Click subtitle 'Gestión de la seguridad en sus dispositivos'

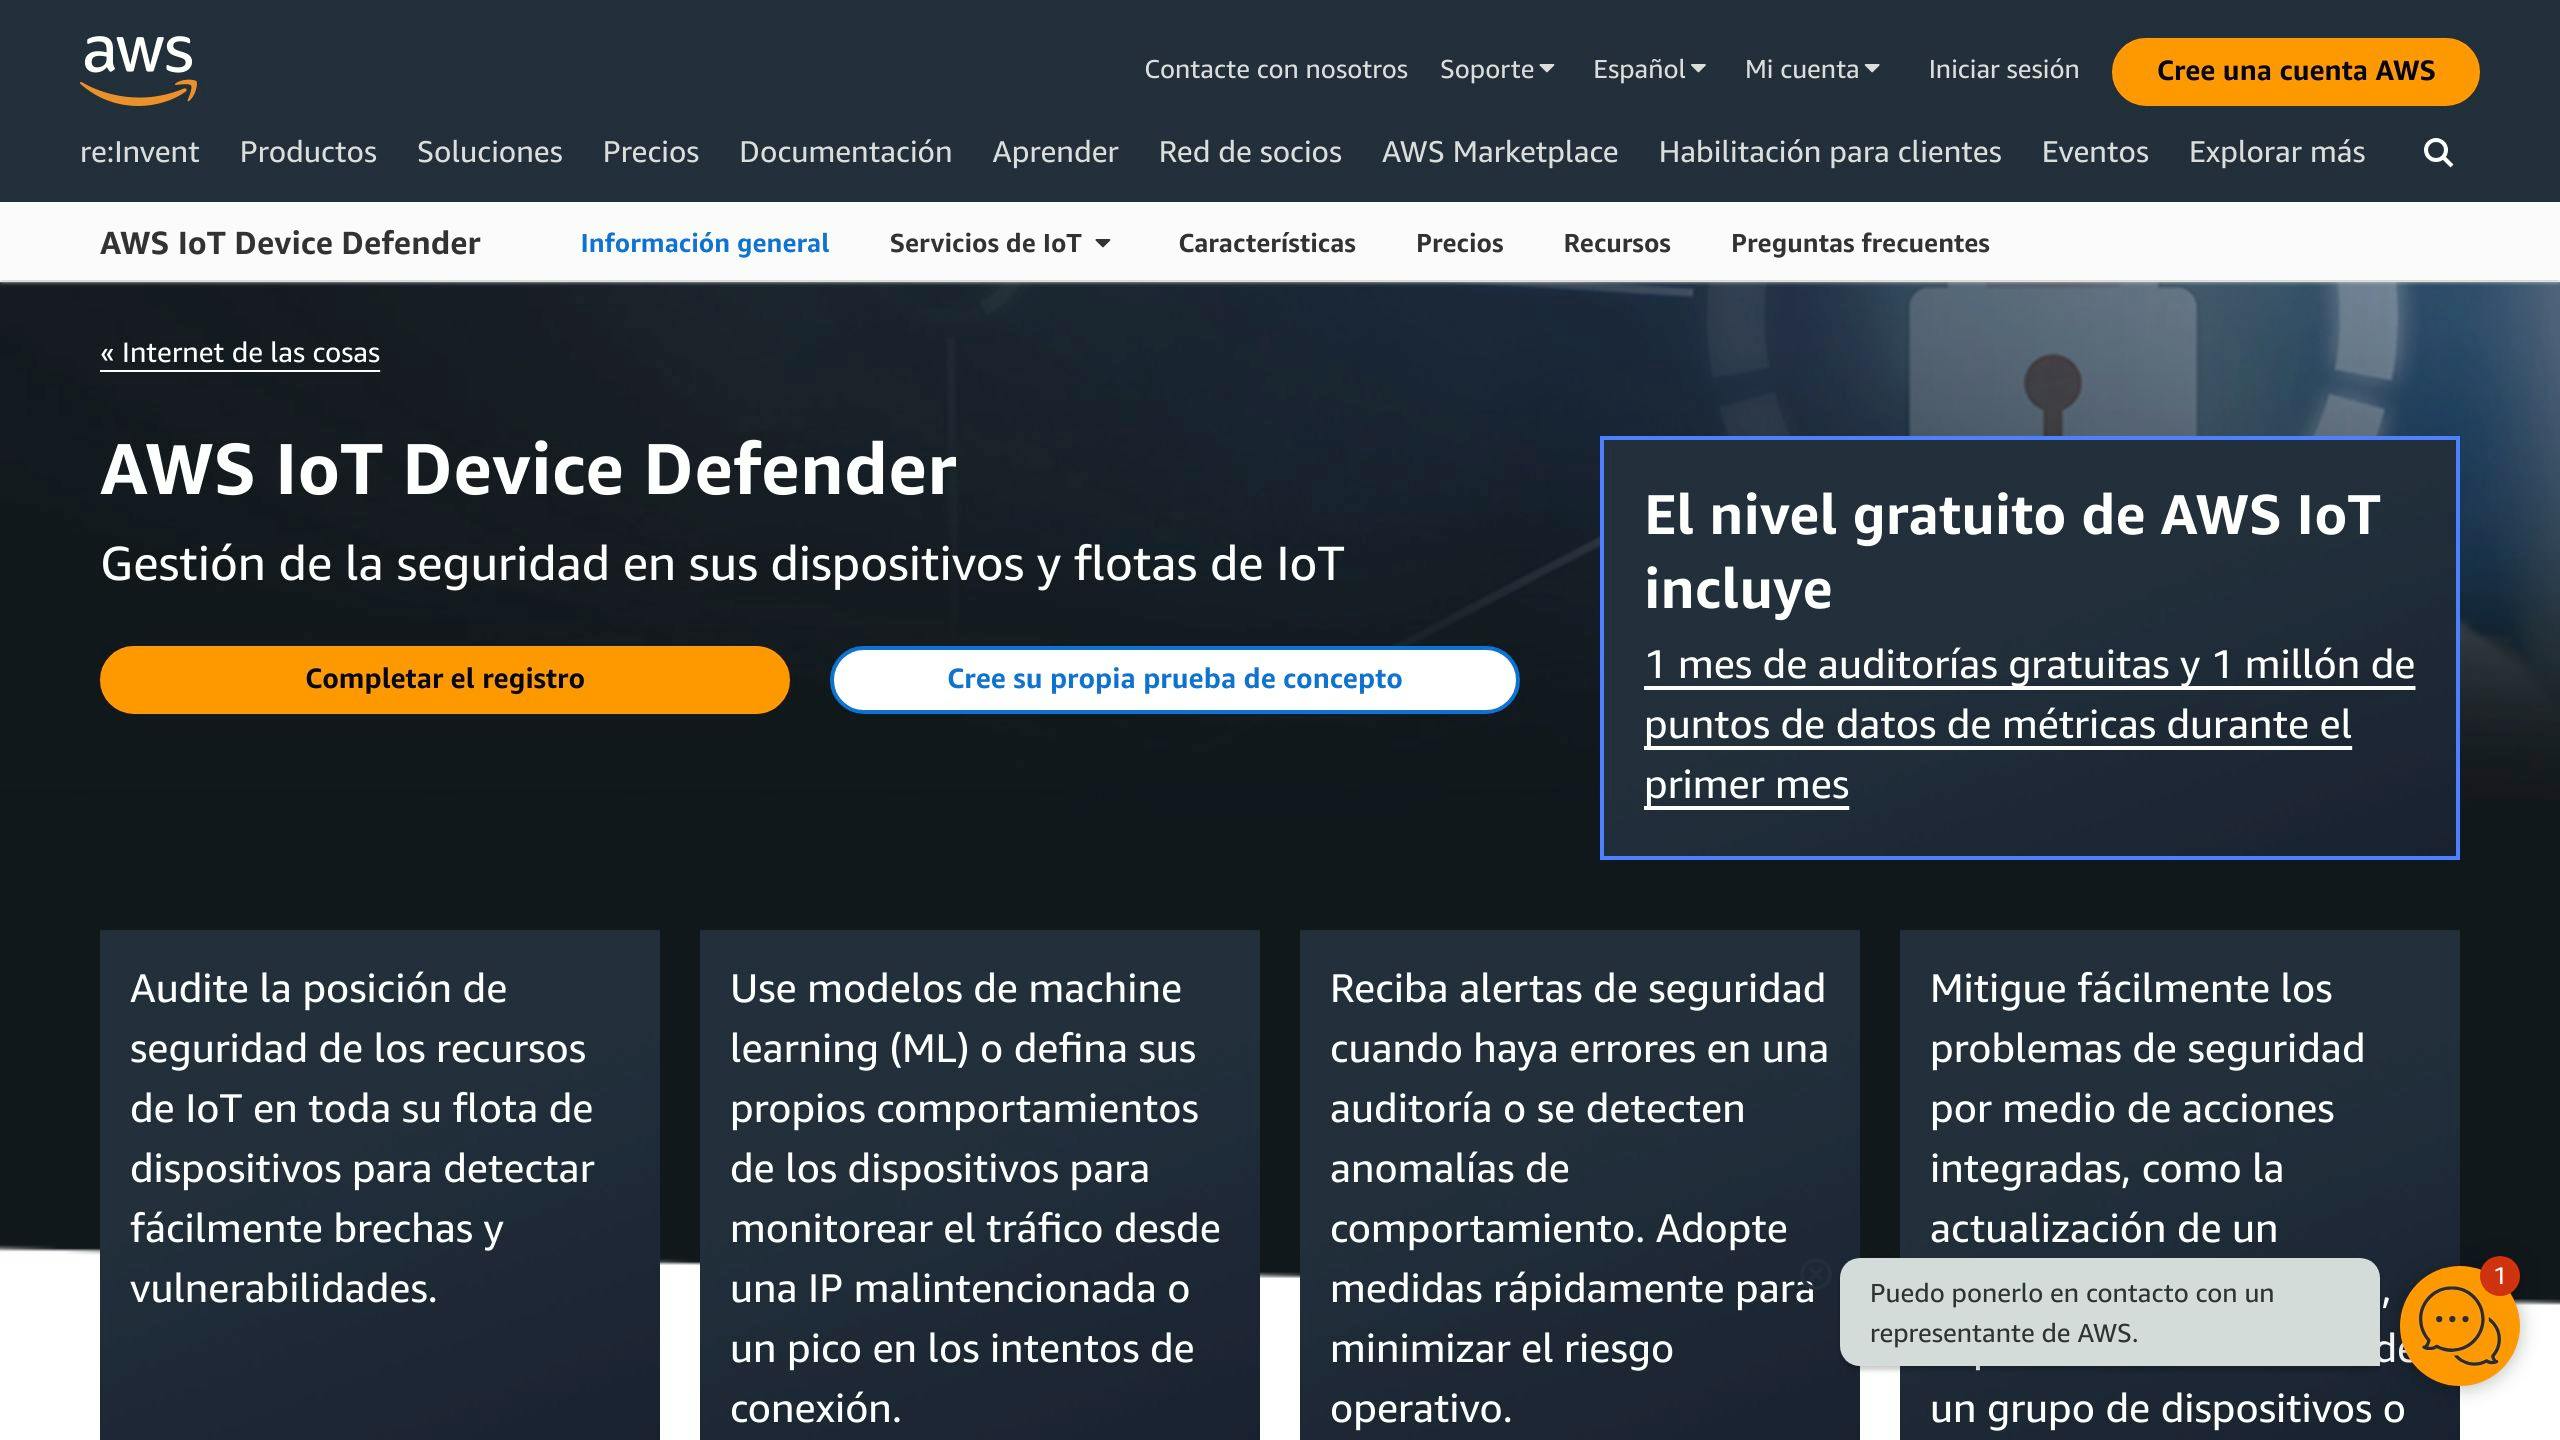tap(722, 564)
